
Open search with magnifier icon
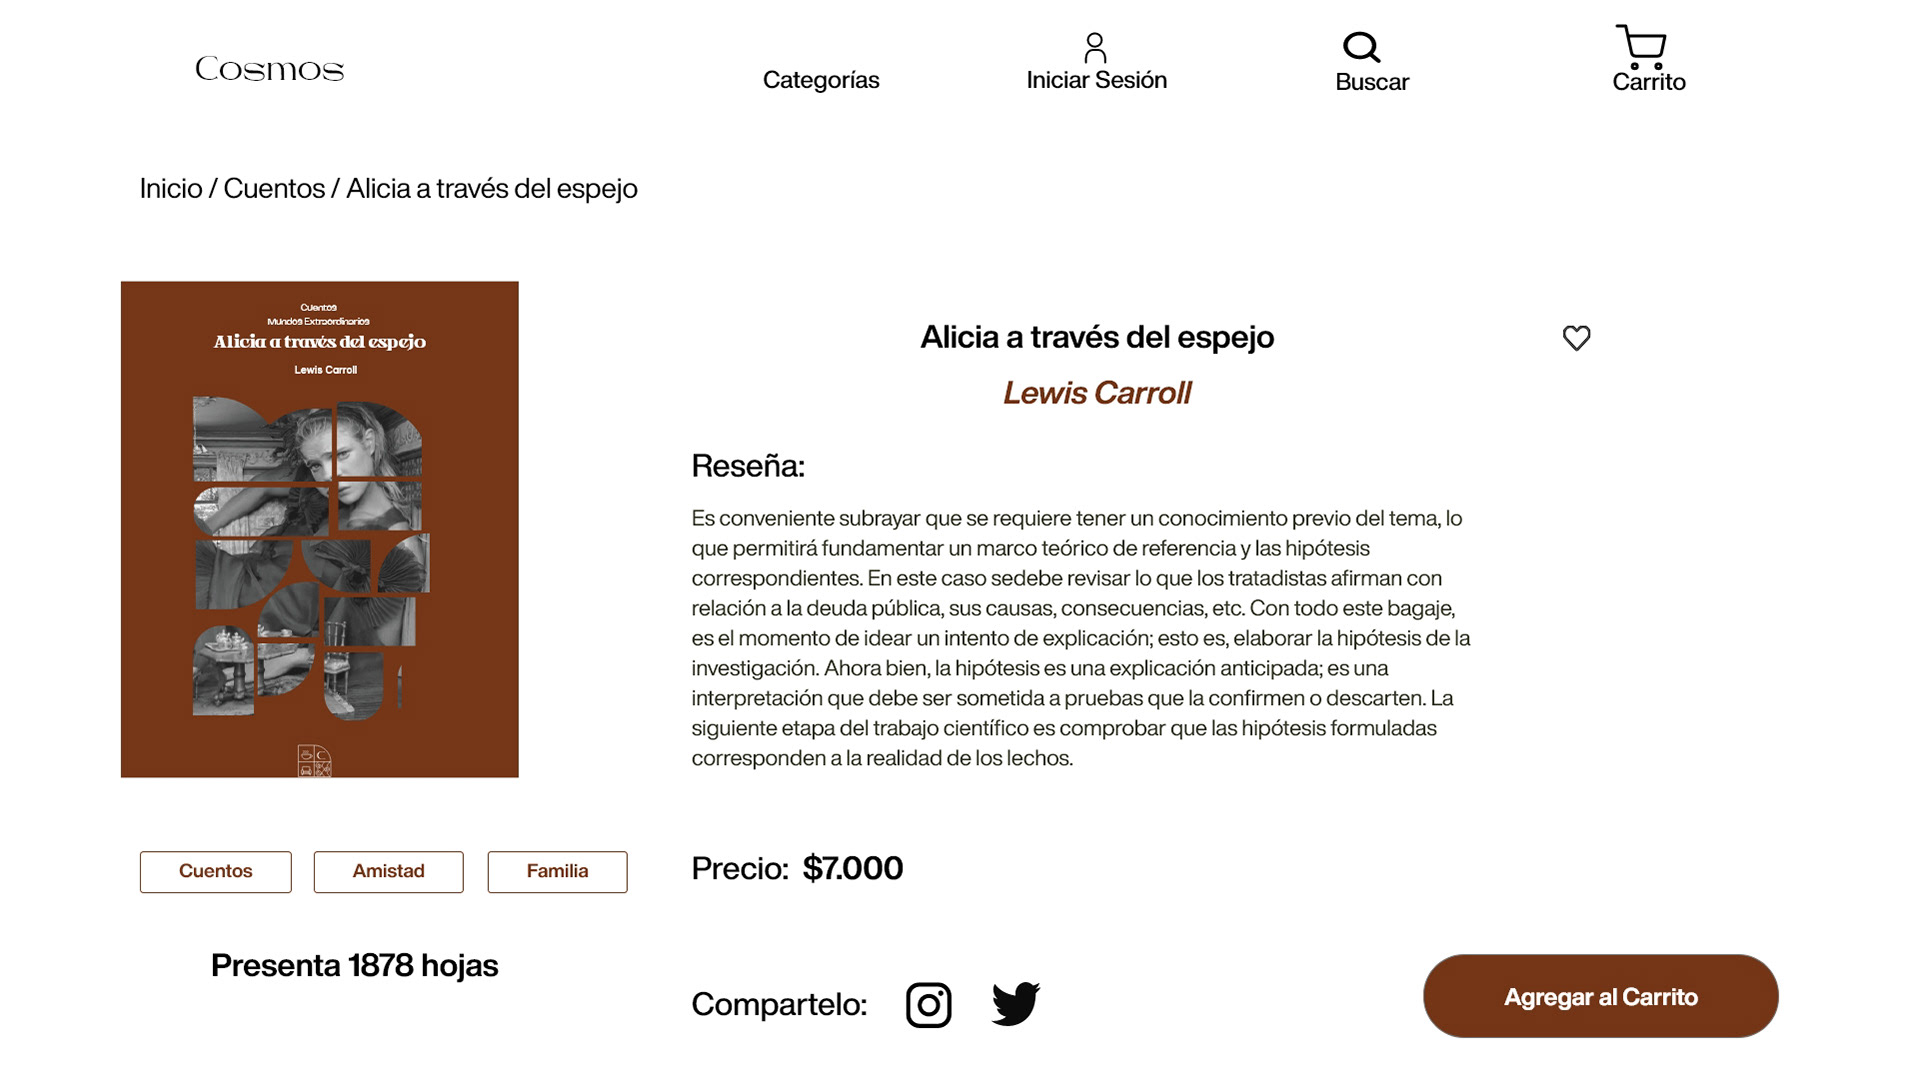coord(1361,47)
